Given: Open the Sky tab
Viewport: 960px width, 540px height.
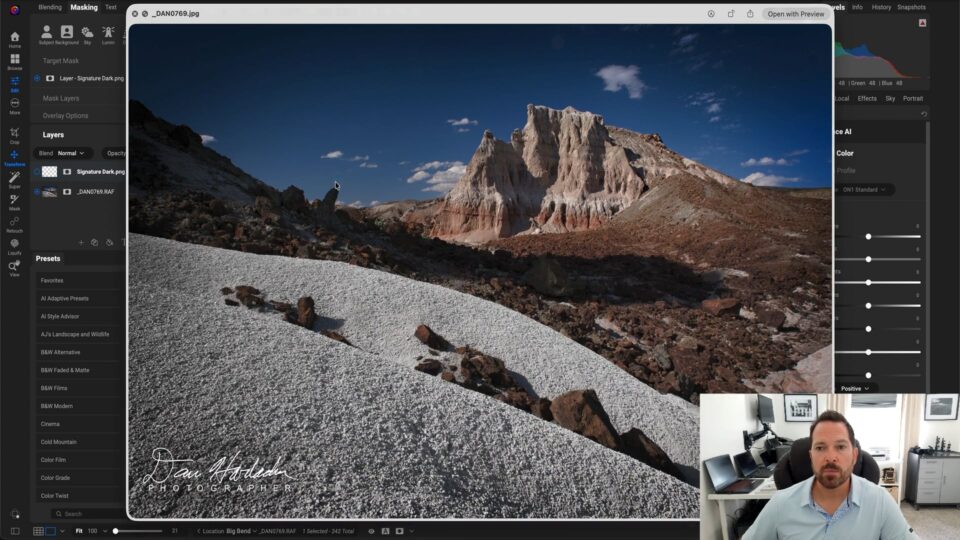Looking at the screenshot, I should pos(890,99).
